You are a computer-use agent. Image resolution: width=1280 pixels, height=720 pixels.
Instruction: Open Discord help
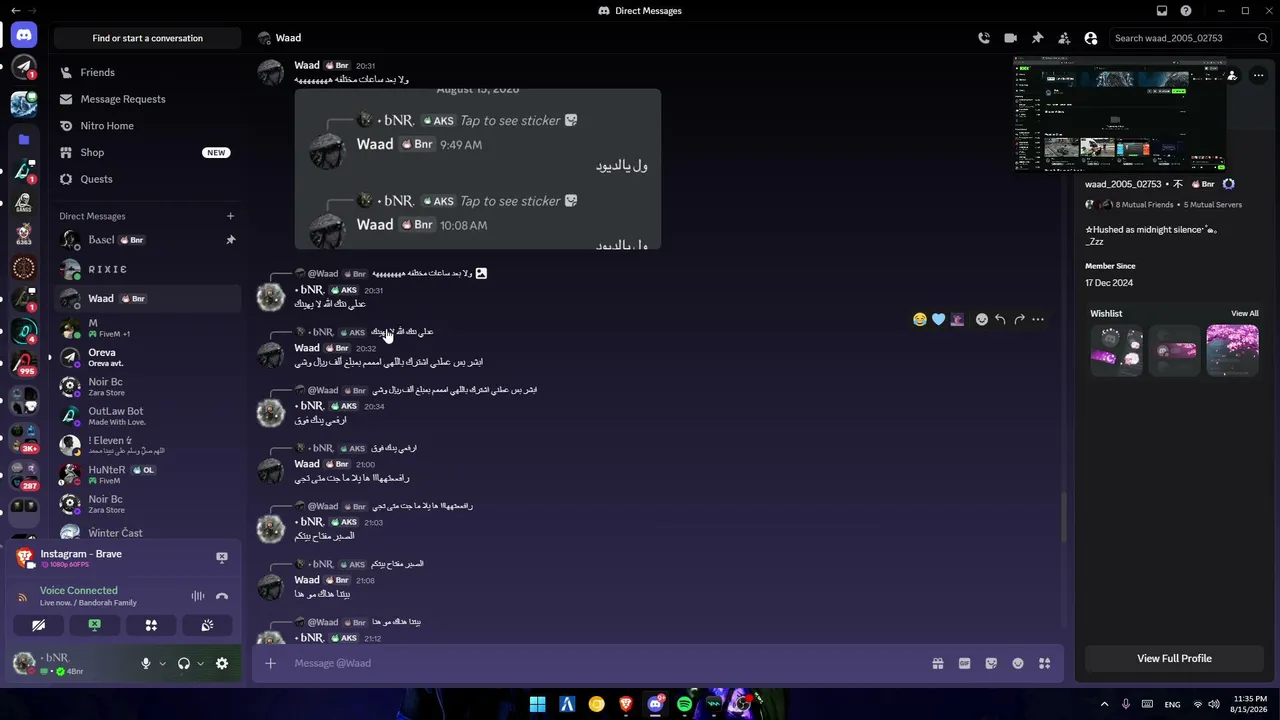coord(1186,11)
